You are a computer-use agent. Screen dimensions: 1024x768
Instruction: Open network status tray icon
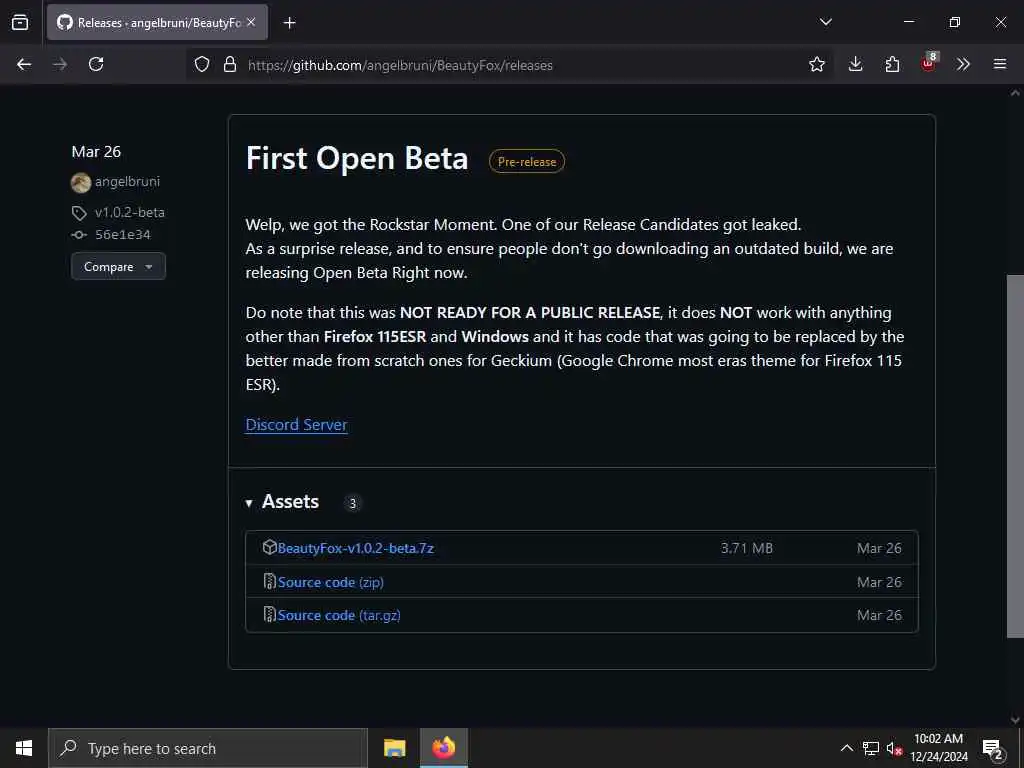point(871,748)
